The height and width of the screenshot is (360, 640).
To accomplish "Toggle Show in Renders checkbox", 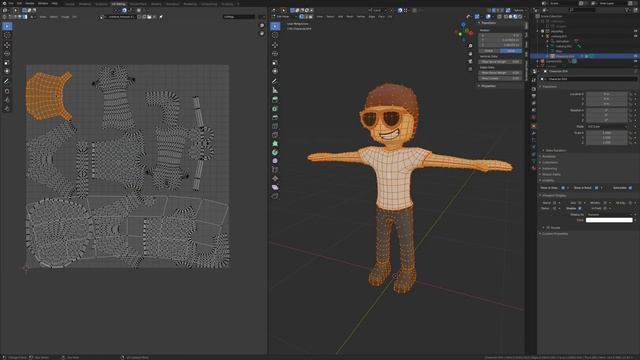I will click(596, 188).
